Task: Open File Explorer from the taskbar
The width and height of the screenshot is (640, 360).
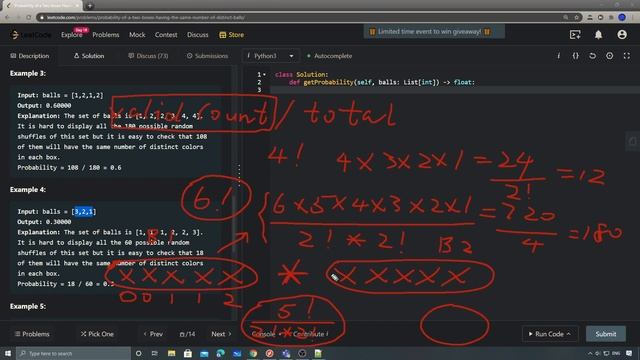Action: 171,353
